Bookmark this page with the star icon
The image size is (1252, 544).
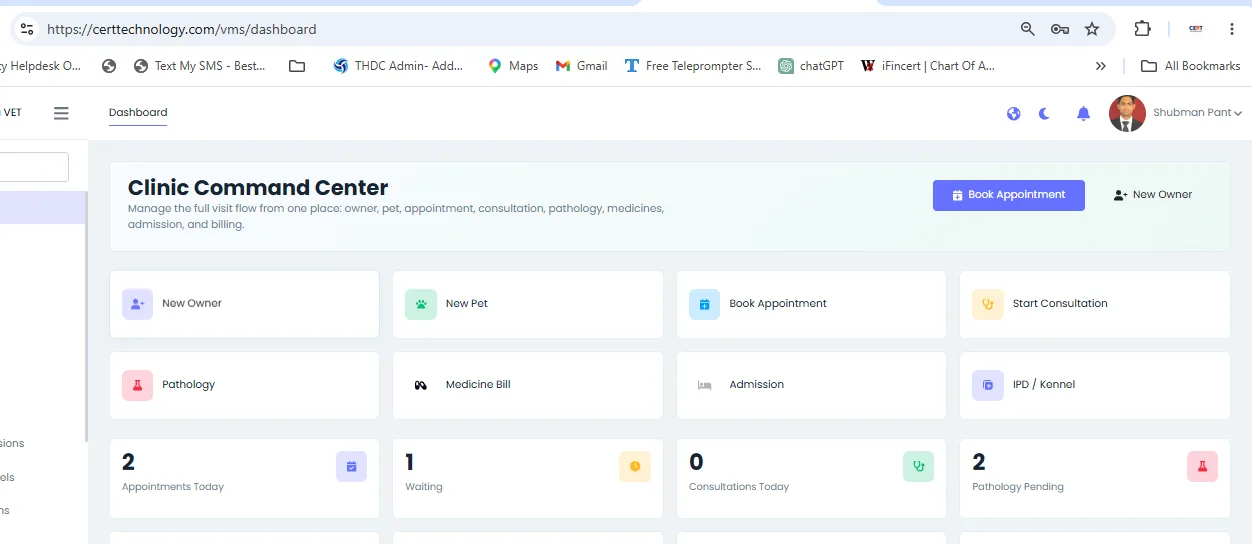point(1092,29)
